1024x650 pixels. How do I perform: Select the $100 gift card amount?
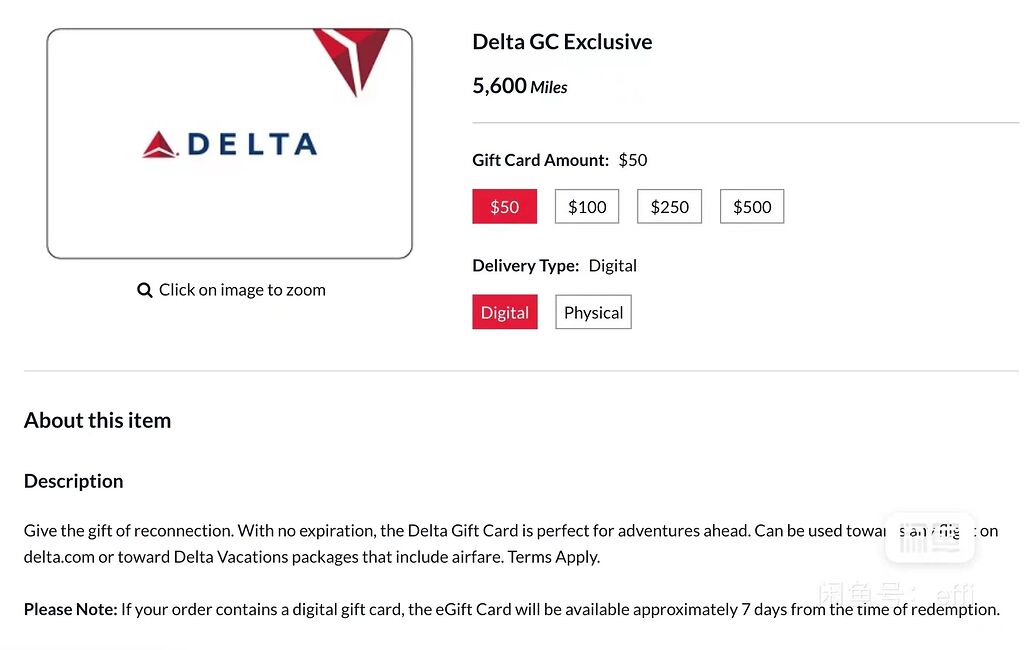pos(587,206)
